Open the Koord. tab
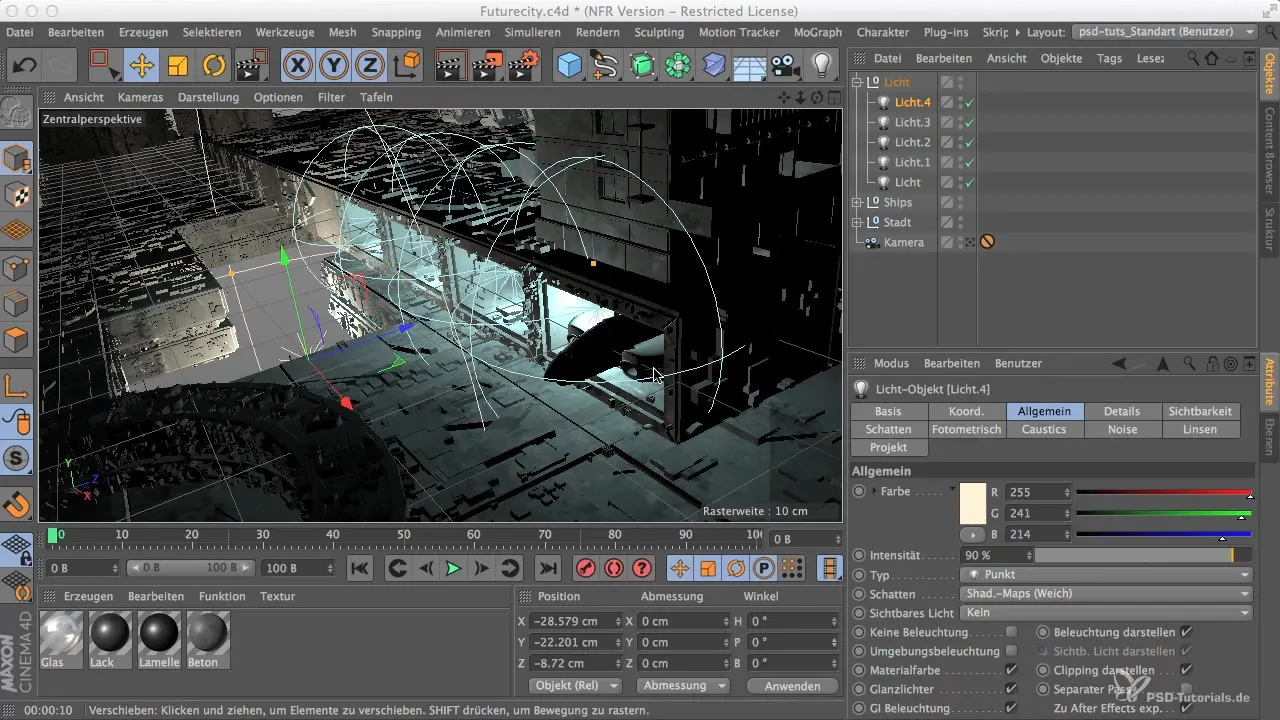This screenshot has width=1280, height=720. coord(967,411)
